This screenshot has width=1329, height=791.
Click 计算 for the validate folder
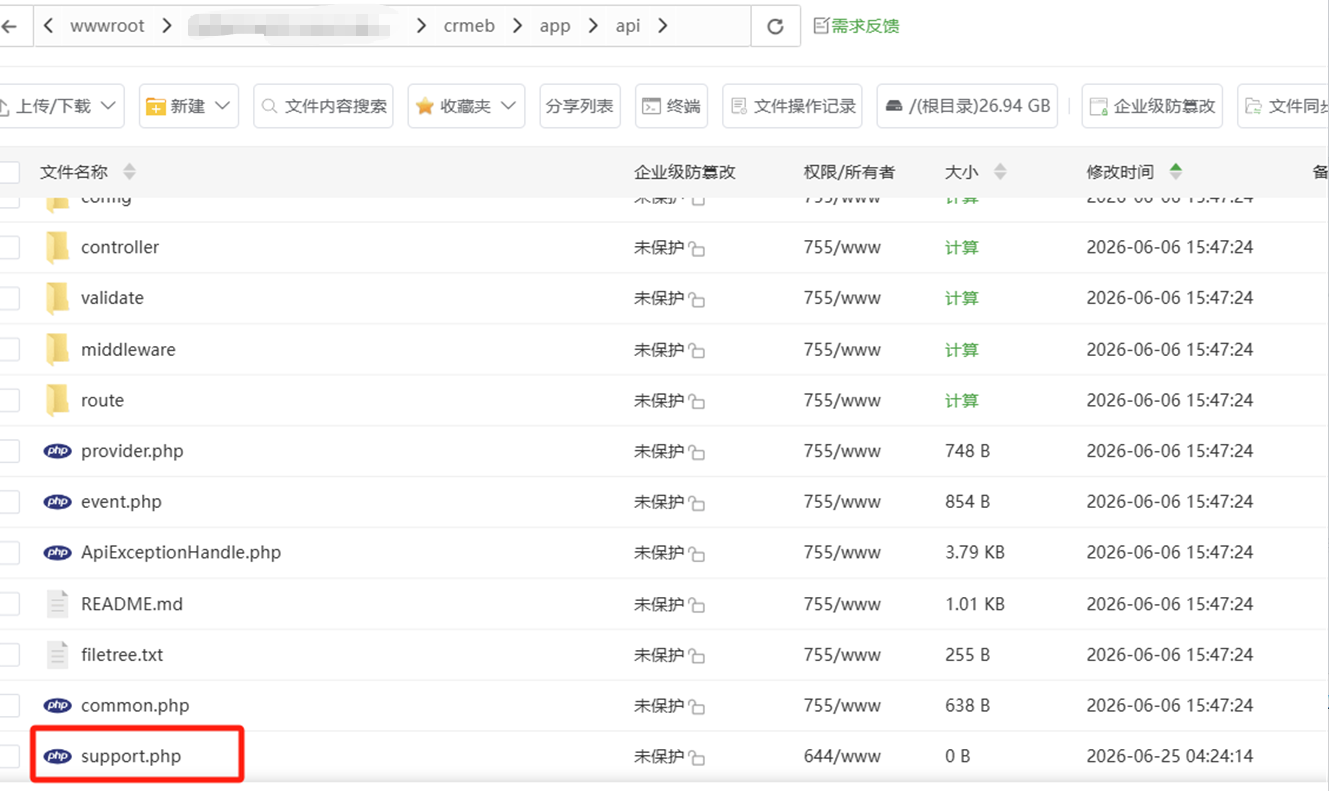tap(962, 298)
